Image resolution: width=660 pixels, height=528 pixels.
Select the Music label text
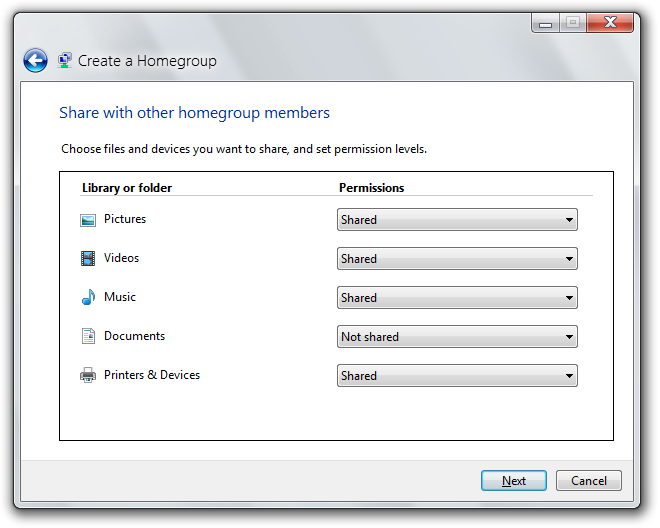click(x=120, y=297)
